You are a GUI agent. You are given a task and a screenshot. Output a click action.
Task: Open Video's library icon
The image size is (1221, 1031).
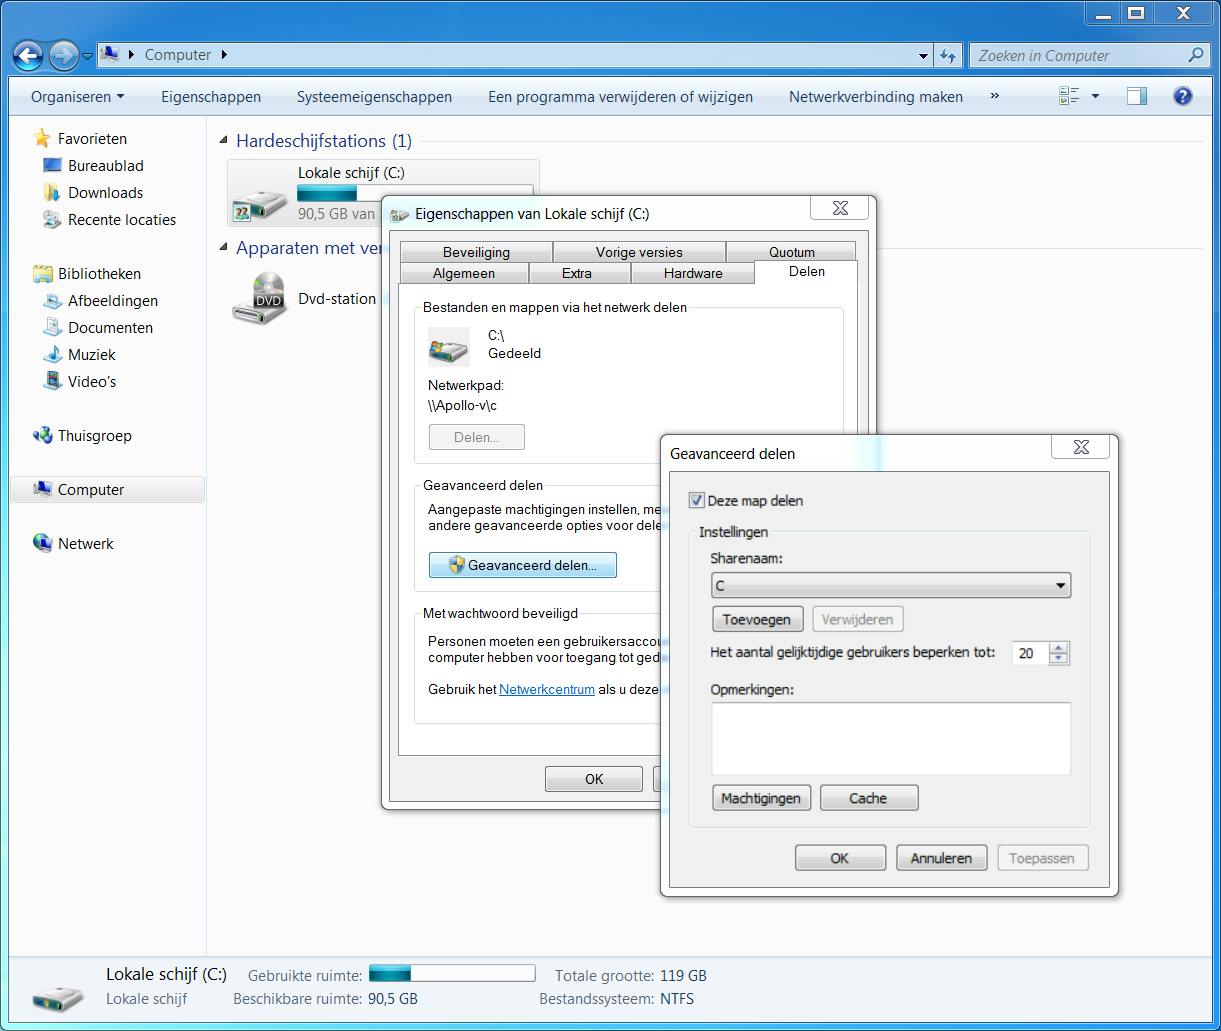(52, 381)
